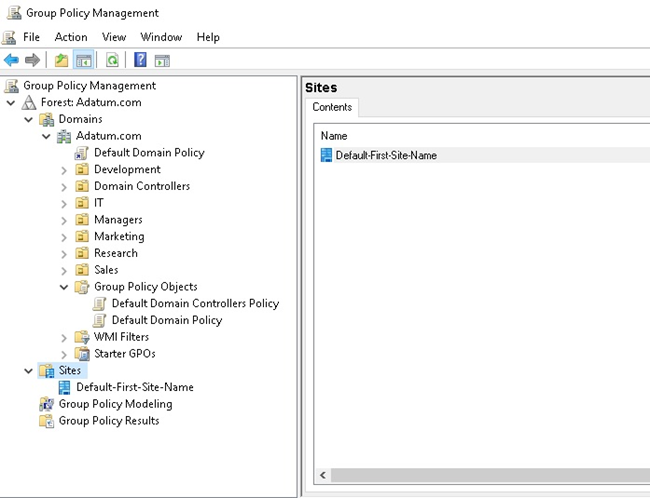Collapse the Forest: Adatum.com node
Image resolution: width=650 pixels, height=498 pixels.
click(x=11, y=102)
